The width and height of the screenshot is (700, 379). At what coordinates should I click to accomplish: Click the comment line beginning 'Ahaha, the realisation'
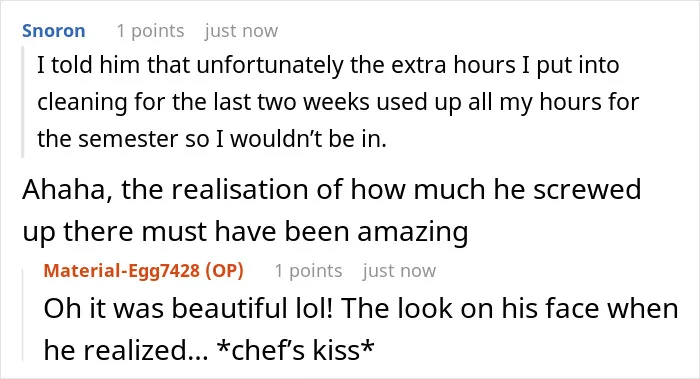tap(332, 189)
